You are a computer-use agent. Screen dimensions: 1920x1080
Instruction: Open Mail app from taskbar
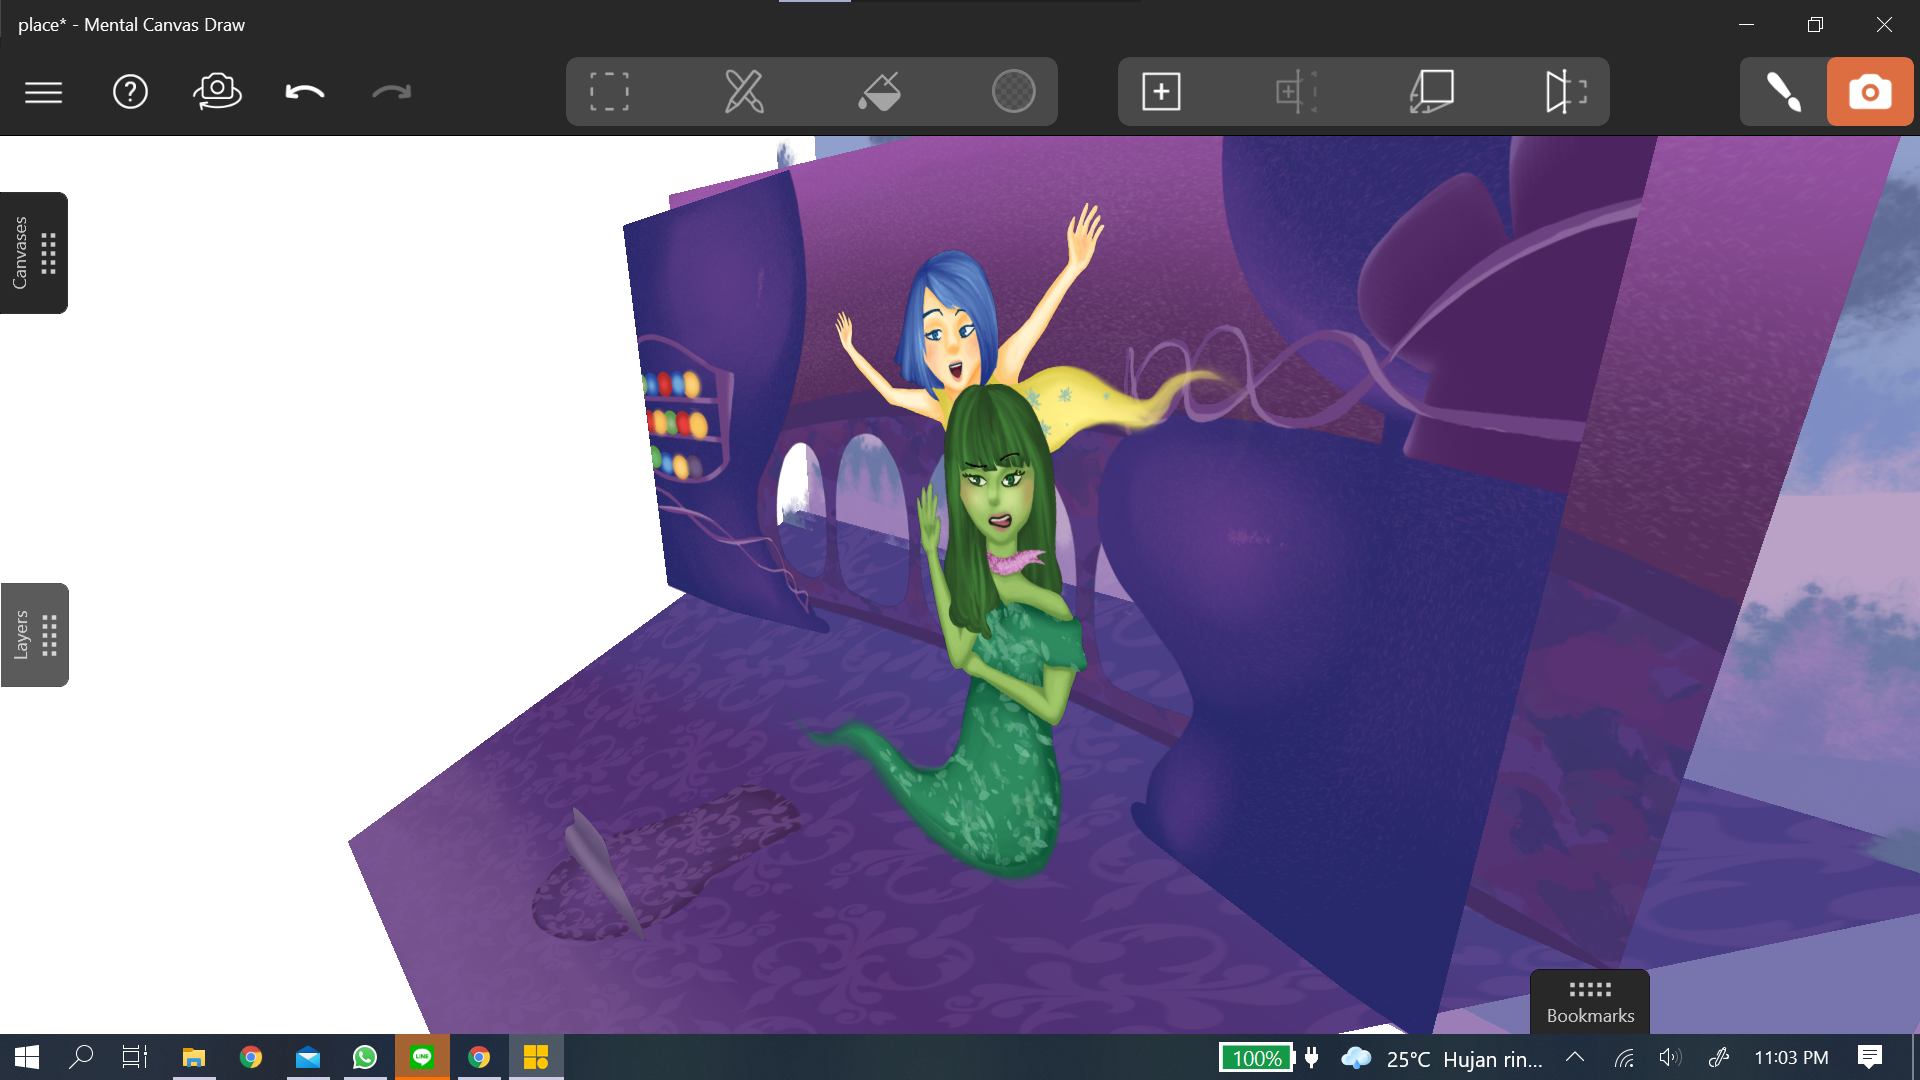pos(308,1057)
